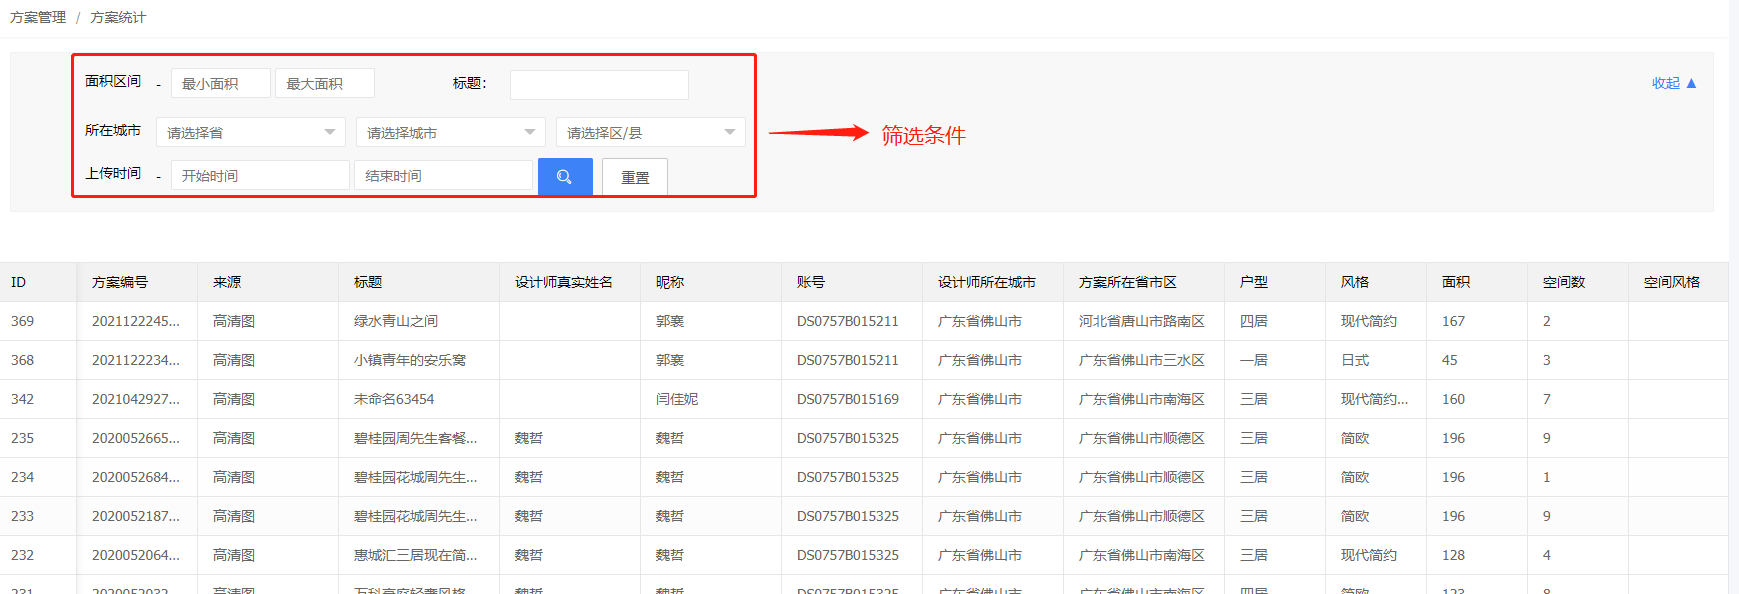Image resolution: width=1739 pixels, height=594 pixels.
Task: Go to 方案管理 in breadcrumb
Action: click(x=38, y=17)
